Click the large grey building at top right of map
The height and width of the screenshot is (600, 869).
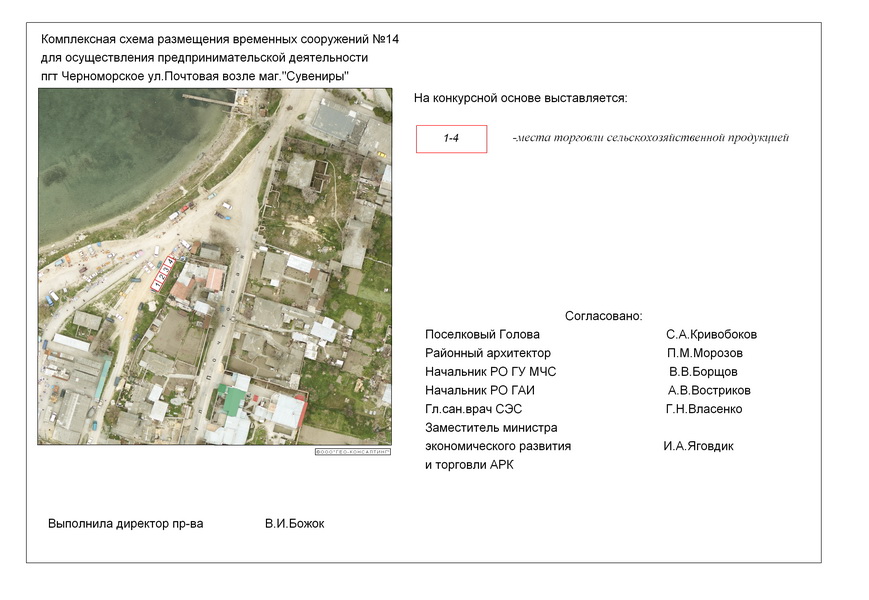click(x=337, y=122)
